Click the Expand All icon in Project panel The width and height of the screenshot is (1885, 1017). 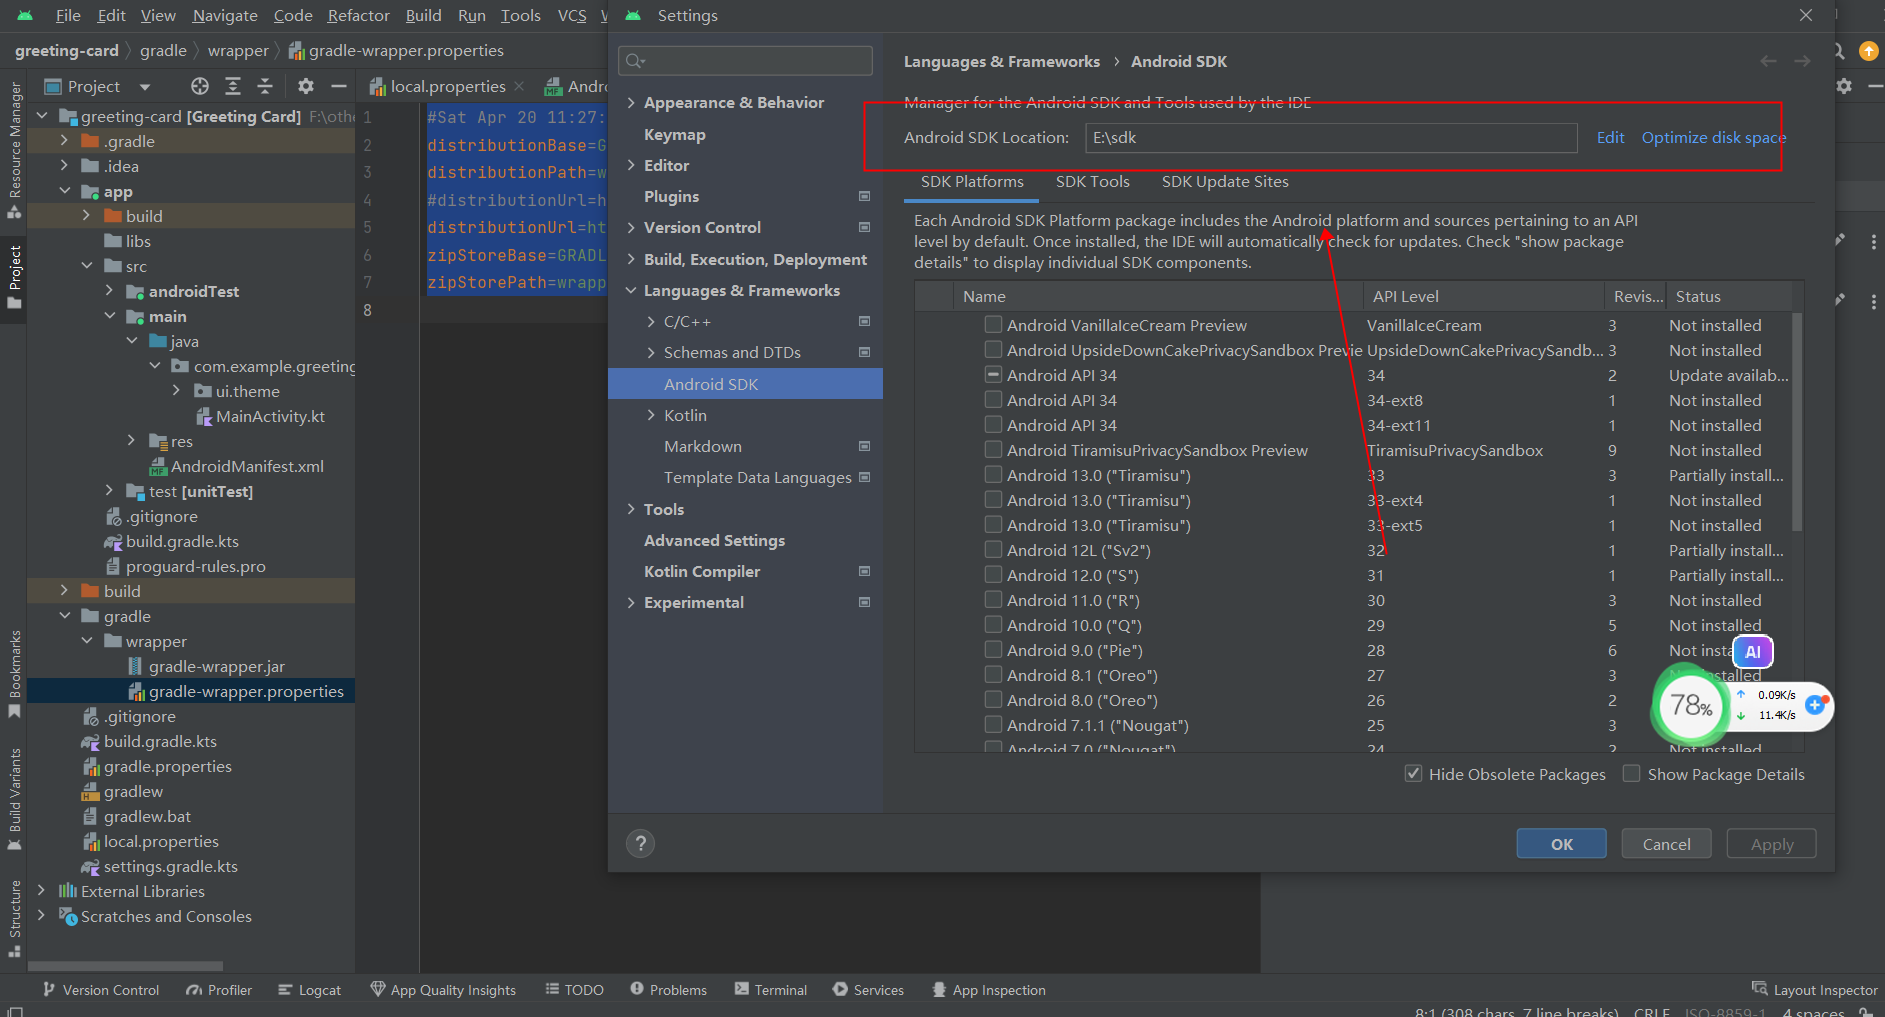tap(233, 86)
